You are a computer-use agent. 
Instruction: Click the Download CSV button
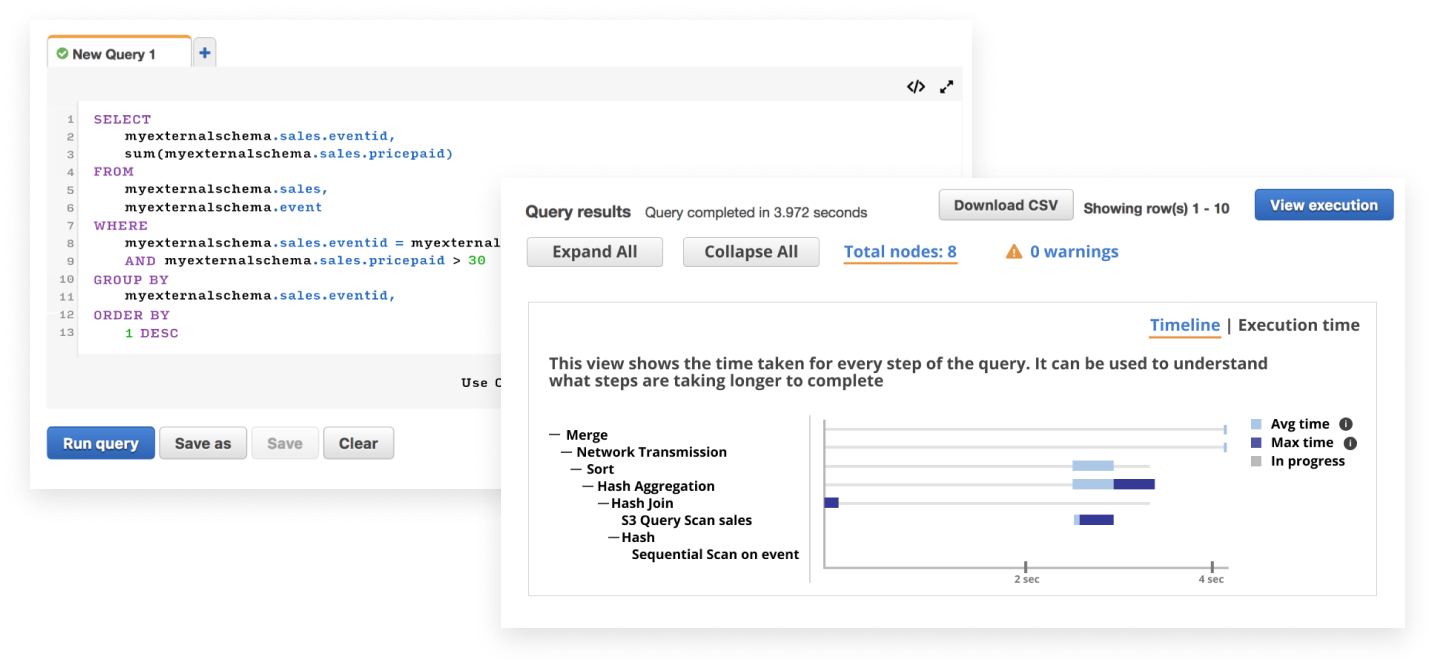[x=1005, y=205]
